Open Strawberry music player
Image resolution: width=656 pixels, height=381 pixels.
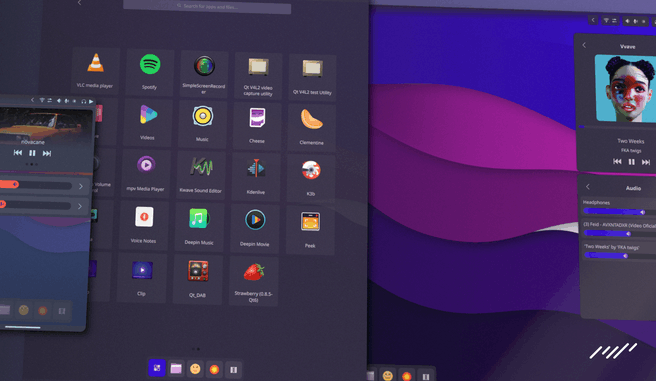click(x=254, y=281)
